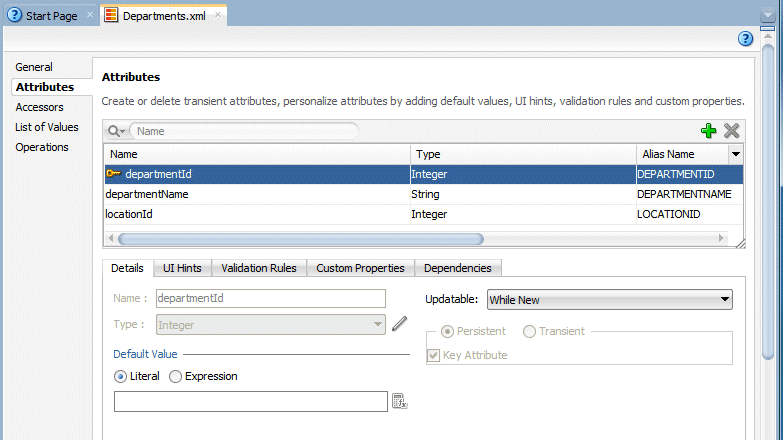Open the editor tab list dropdown arrow
This screenshot has width=783, height=440.
(x=768, y=15)
